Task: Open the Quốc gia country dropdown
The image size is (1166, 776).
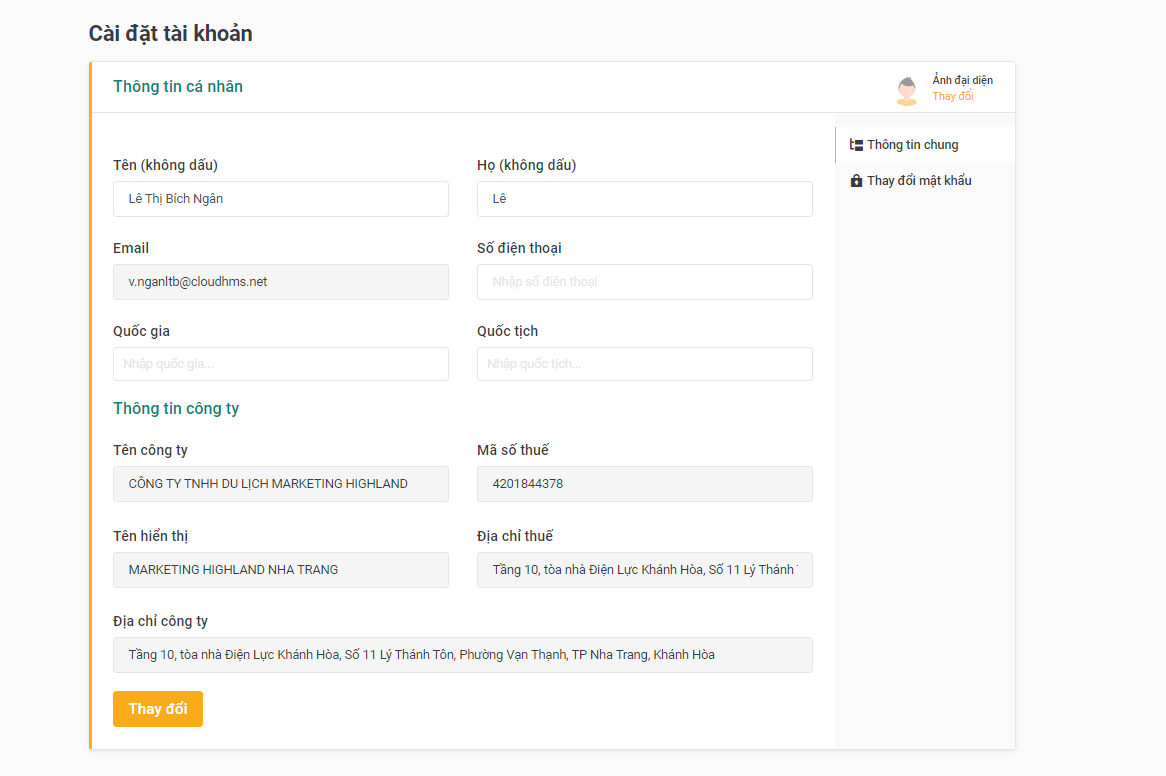Action: 281,364
